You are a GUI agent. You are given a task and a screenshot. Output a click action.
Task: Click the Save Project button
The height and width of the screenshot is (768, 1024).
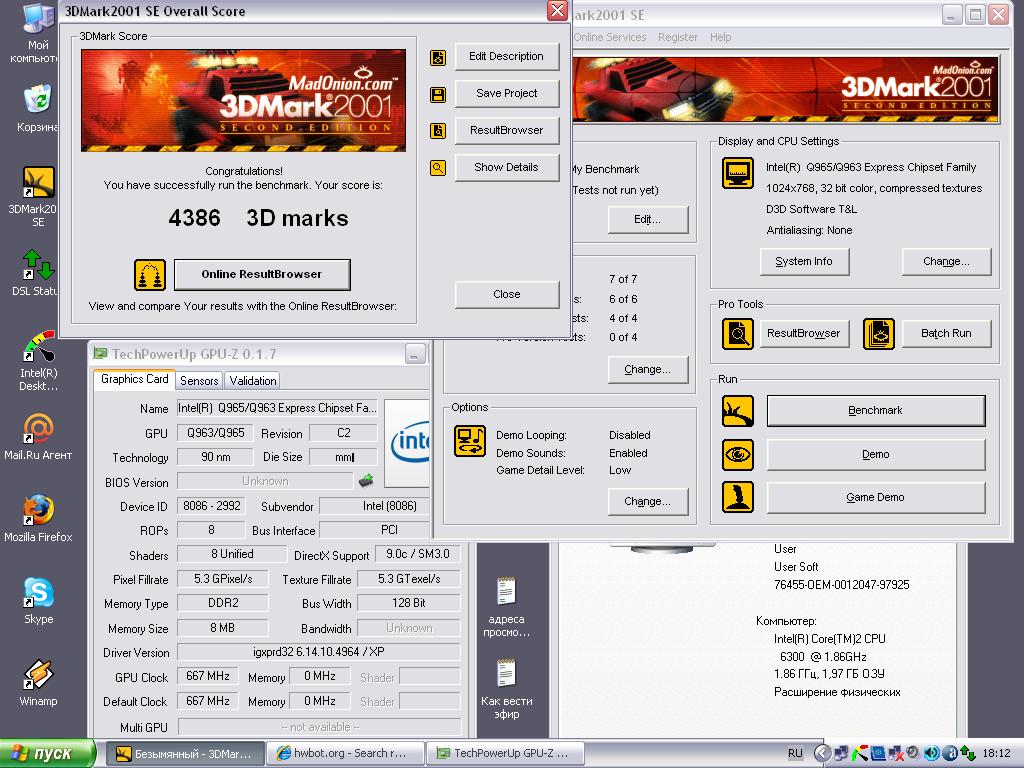click(x=507, y=93)
